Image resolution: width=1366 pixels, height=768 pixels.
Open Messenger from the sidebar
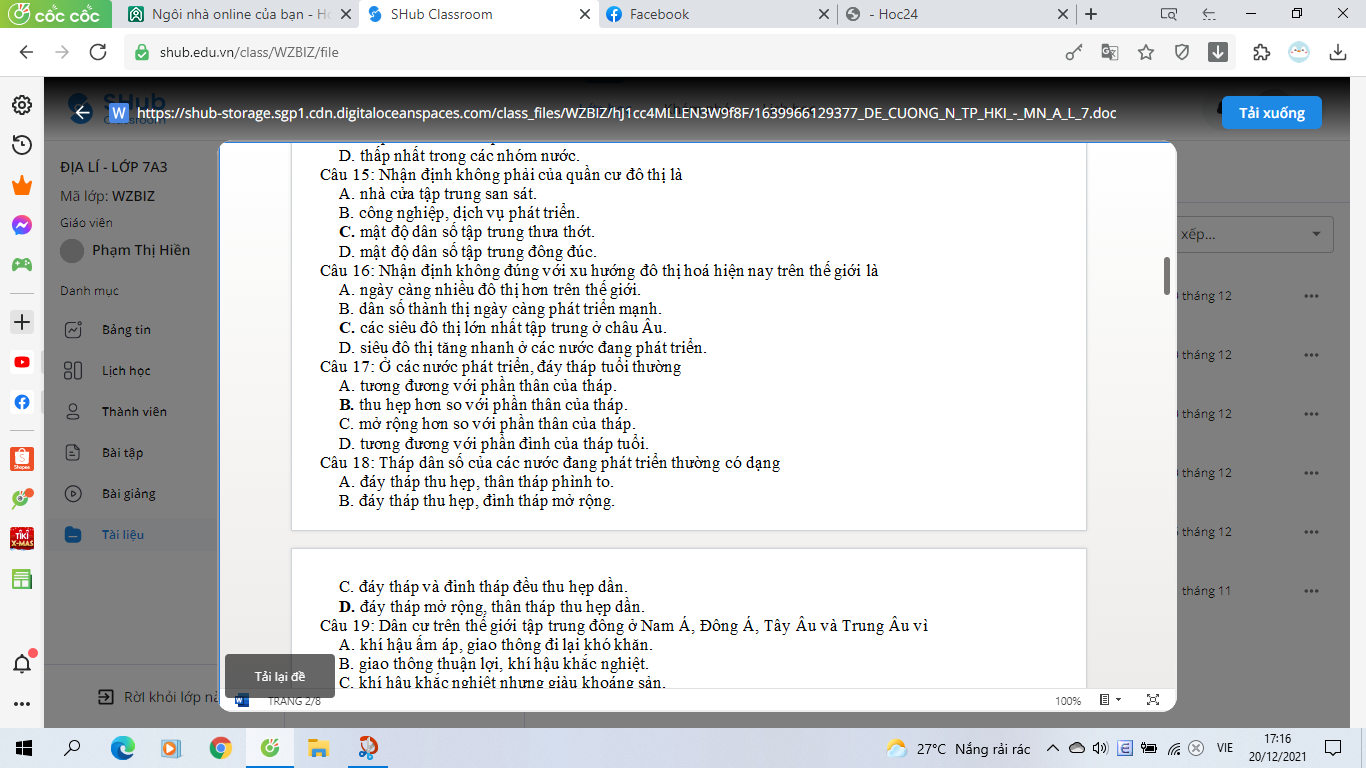pos(21,226)
